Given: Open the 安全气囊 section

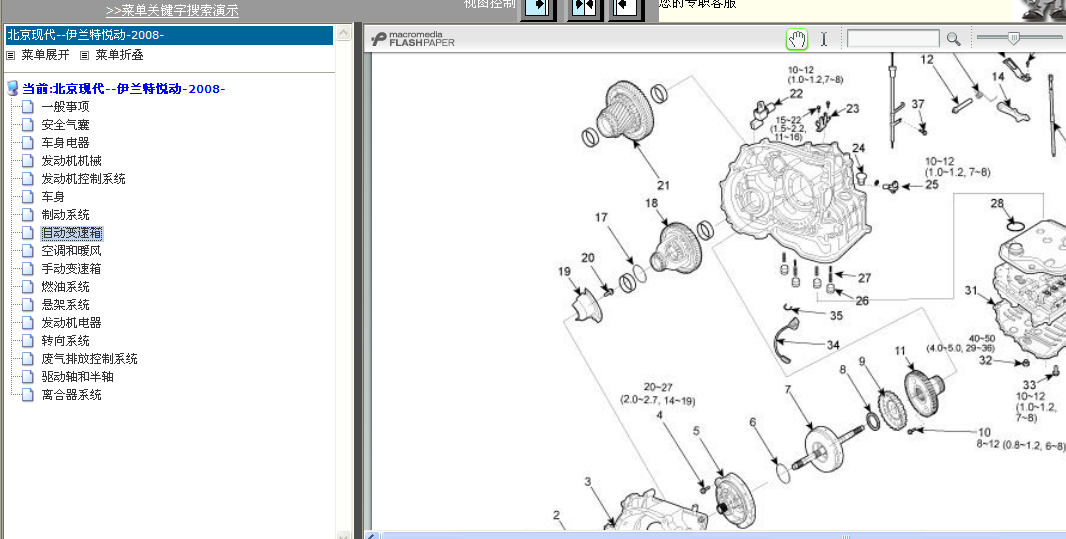Looking at the screenshot, I should tap(65, 125).
